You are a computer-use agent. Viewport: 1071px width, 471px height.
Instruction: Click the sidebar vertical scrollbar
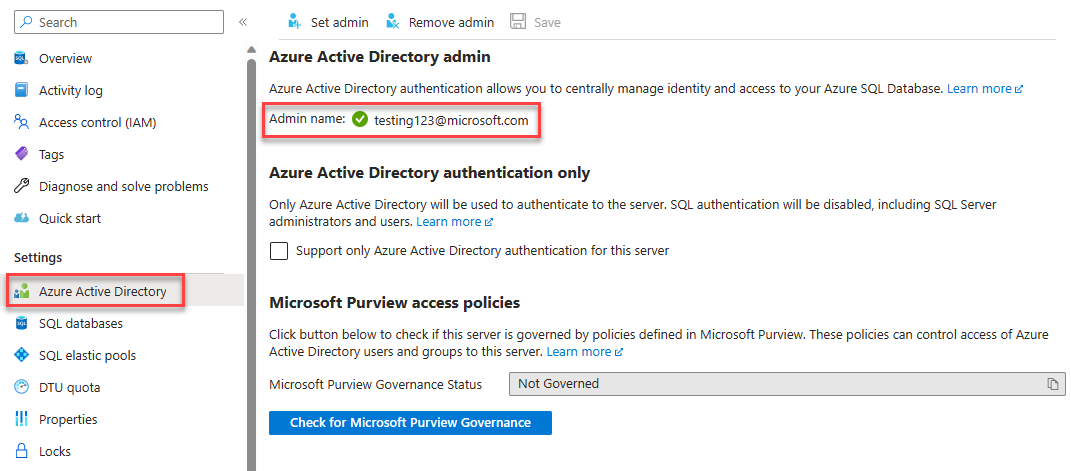(251, 250)
